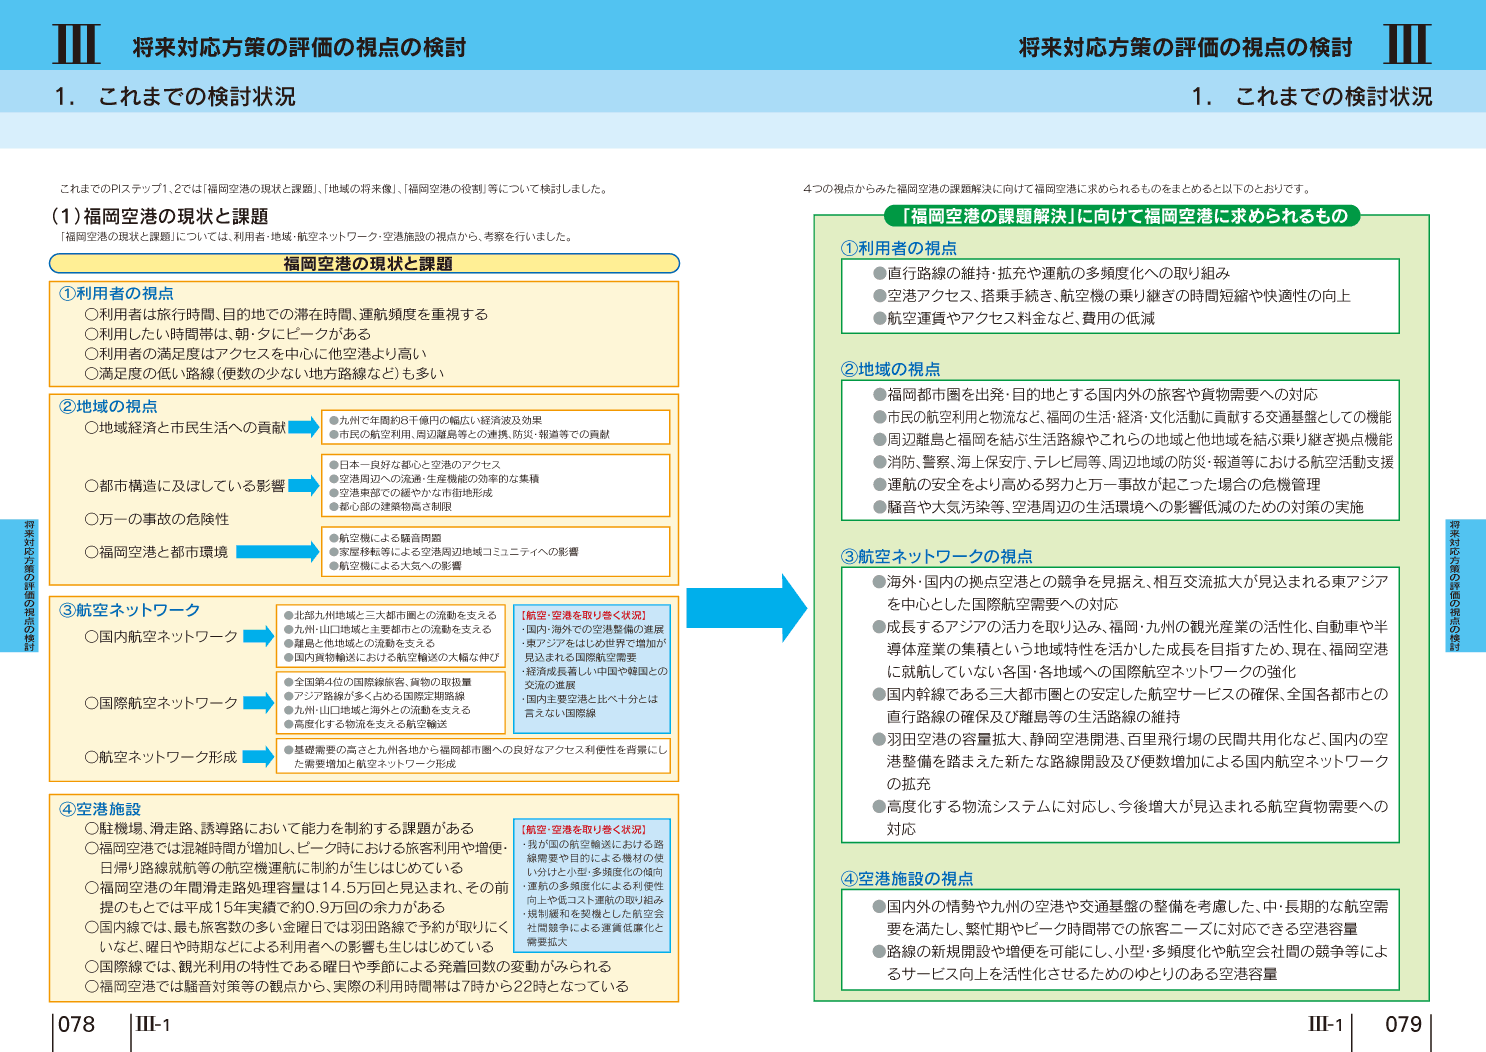The width and height of the screenshot is (1486, 1052).
Task: Select the line 利用者は旅行時間、目的地での滞在時間、運航頻度を重視する
Action: [287, 314]
